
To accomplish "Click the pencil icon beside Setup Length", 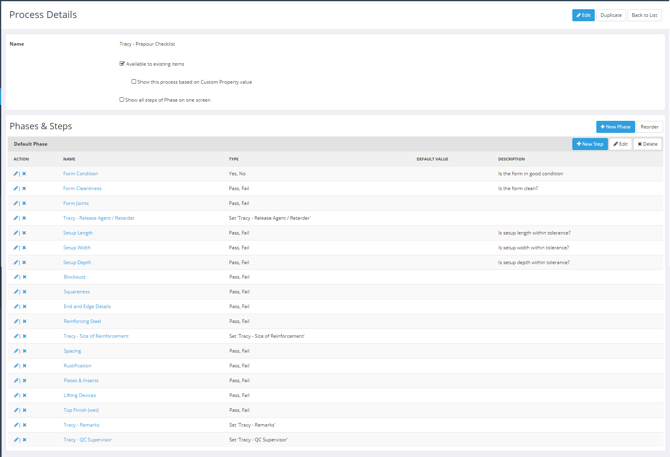I will (16, 233).
